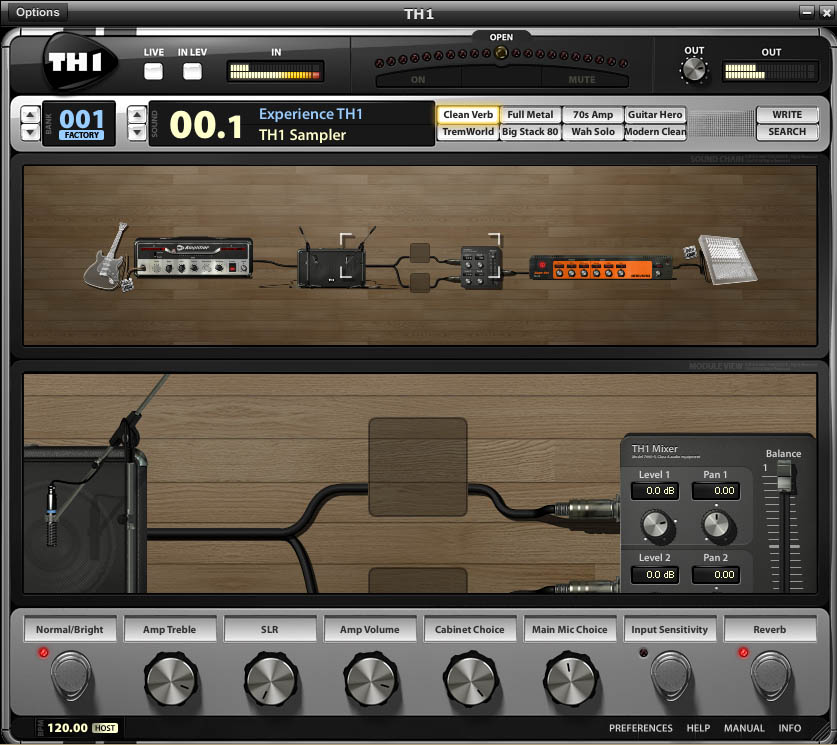Click the Amp Treble knob
The width and height of the screenshot is (837, 745).
pos(171,679)
